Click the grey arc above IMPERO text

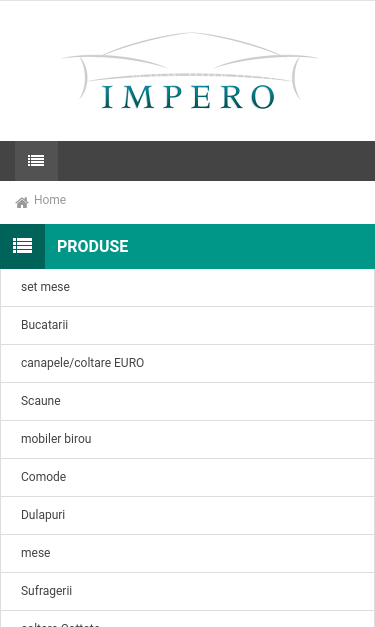click(191, 42)
